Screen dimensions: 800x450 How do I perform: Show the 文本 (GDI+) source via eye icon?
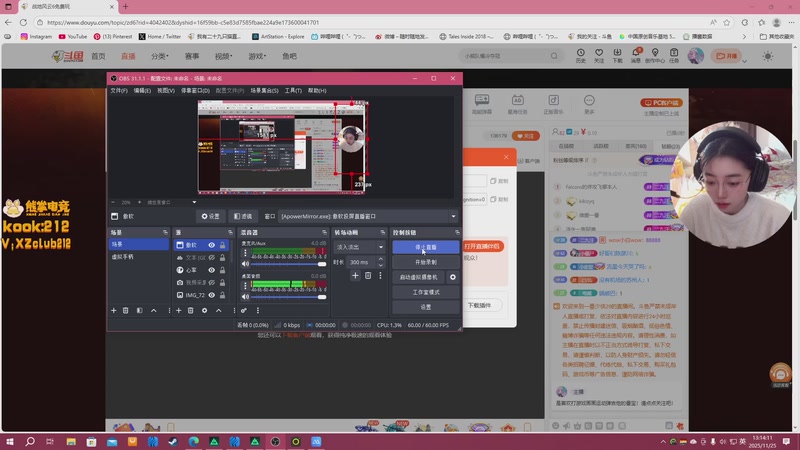coord(211,258)
